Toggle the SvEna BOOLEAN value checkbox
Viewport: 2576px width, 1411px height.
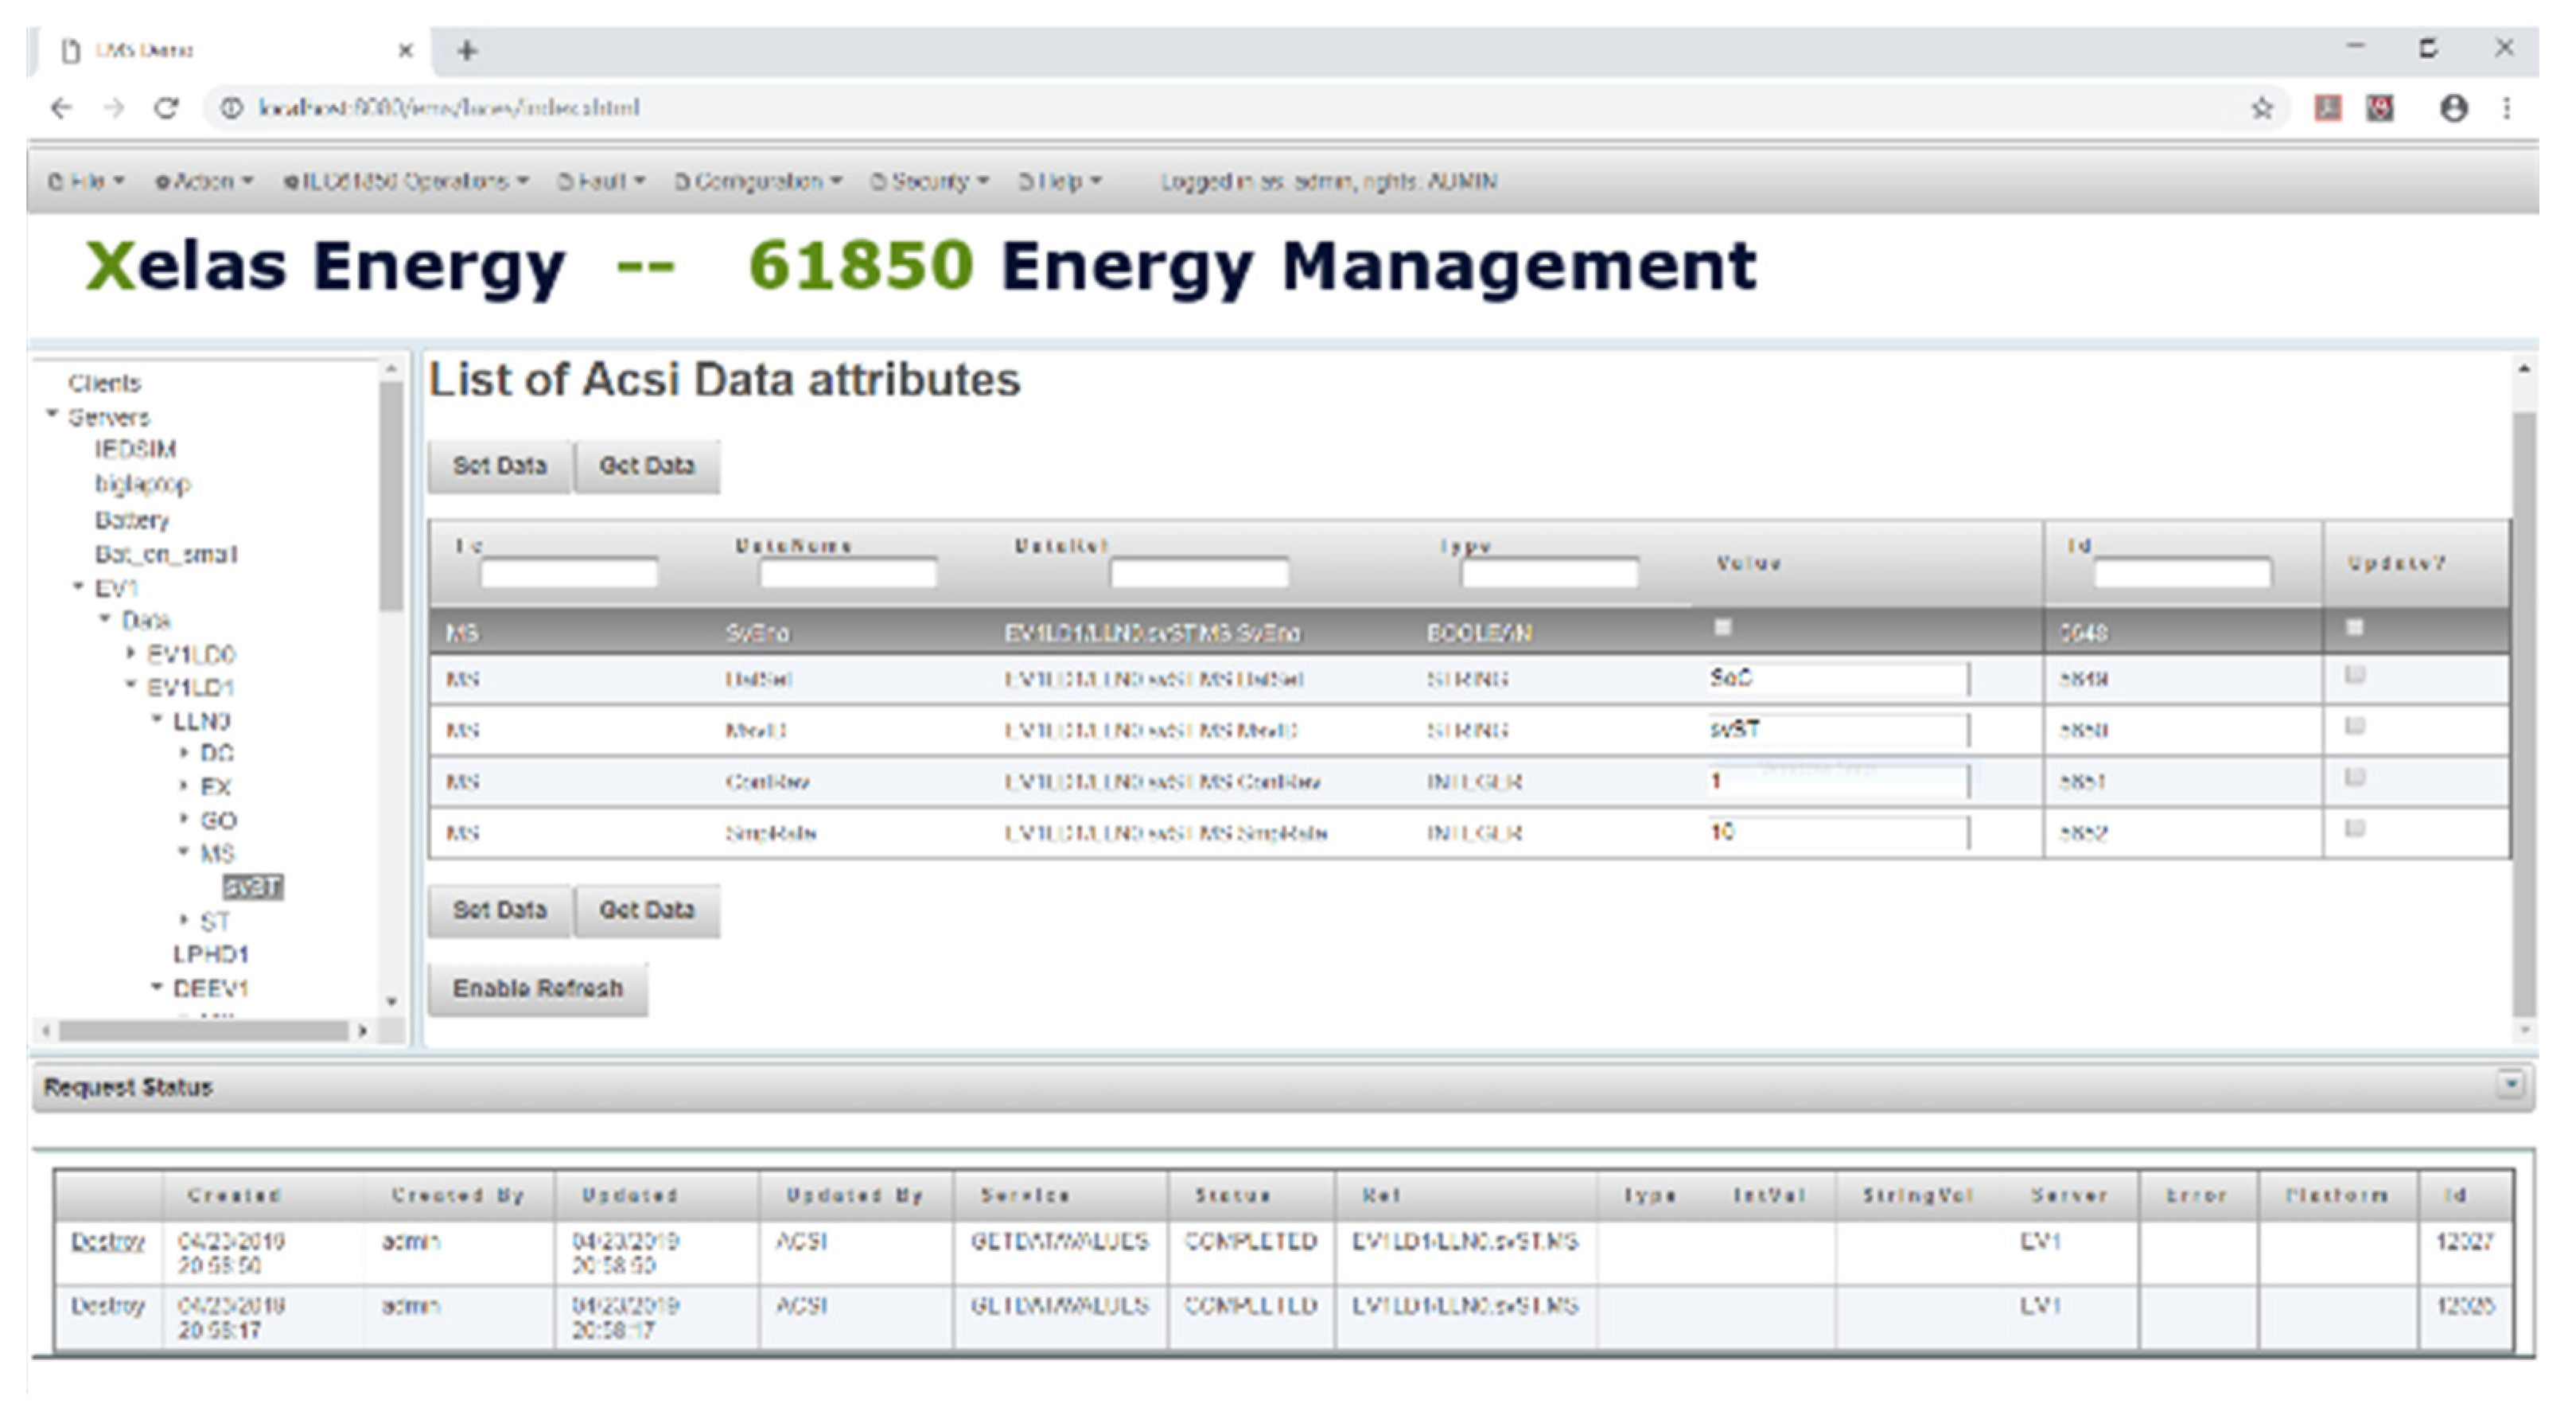[1722, 627]
